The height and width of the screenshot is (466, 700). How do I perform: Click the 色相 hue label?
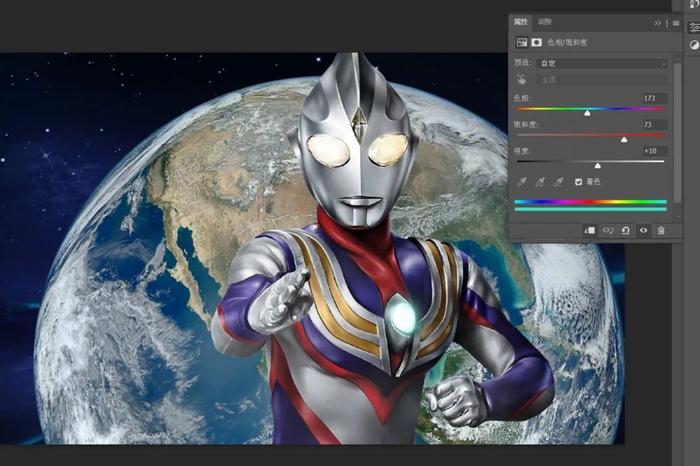point(521,98)
